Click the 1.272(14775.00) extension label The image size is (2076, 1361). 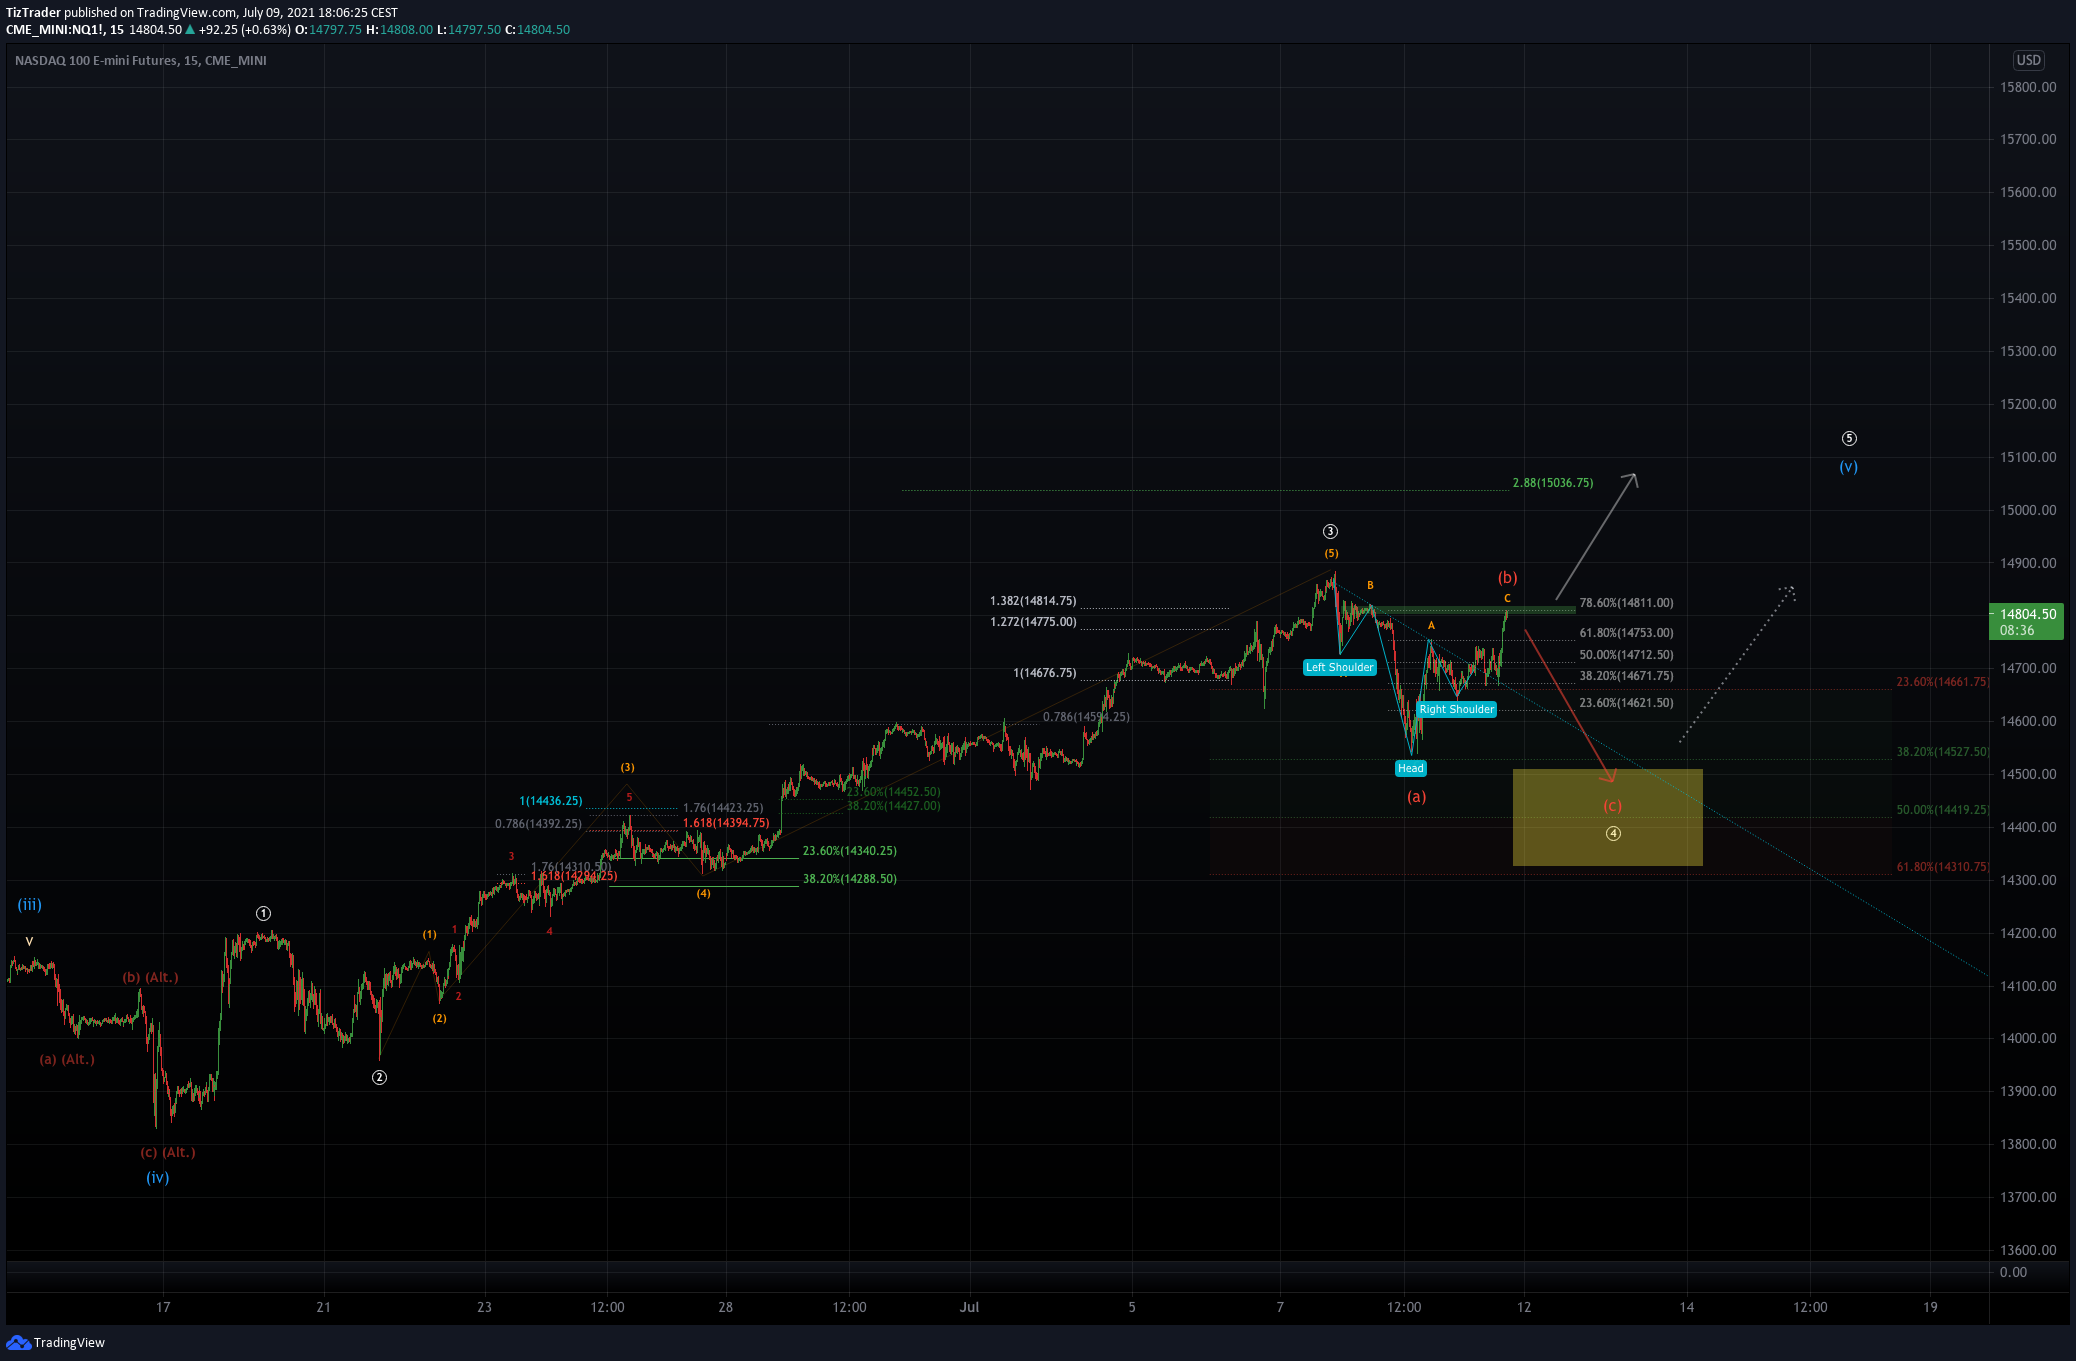[x=1033, y=622]
